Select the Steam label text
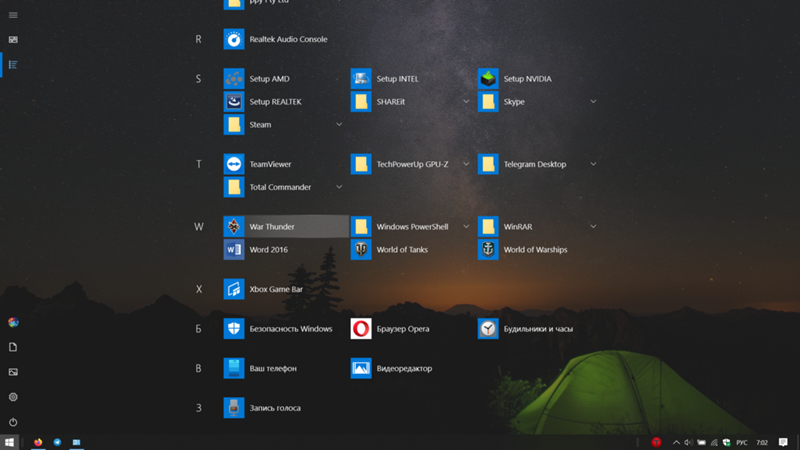800x450 pixels. (260, 124)
